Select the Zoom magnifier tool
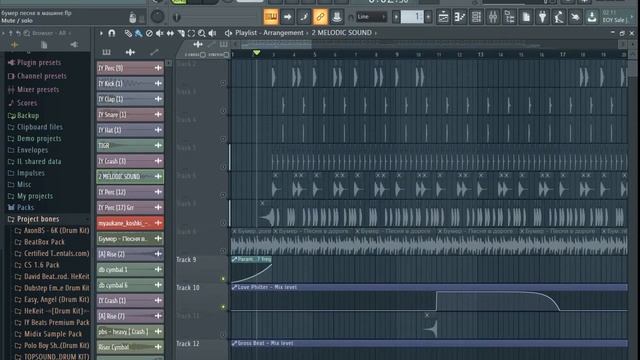This screenshot has width=640, height=360. coord(202,33)
